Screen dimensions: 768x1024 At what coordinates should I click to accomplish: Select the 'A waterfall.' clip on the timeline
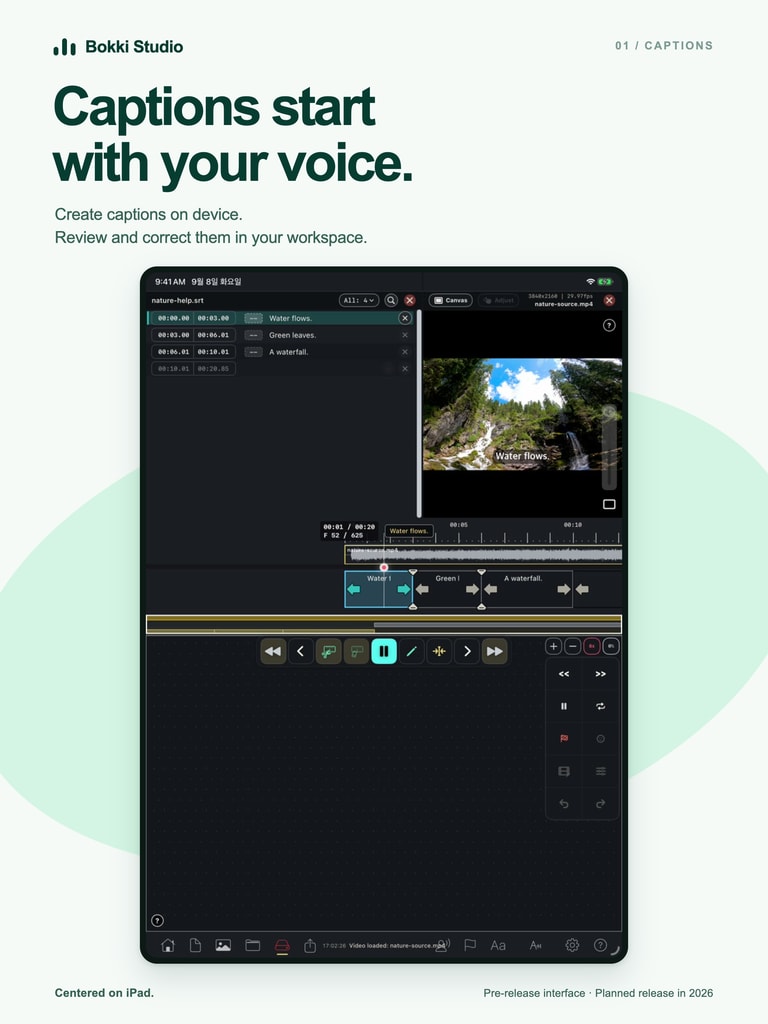[527, 589]
